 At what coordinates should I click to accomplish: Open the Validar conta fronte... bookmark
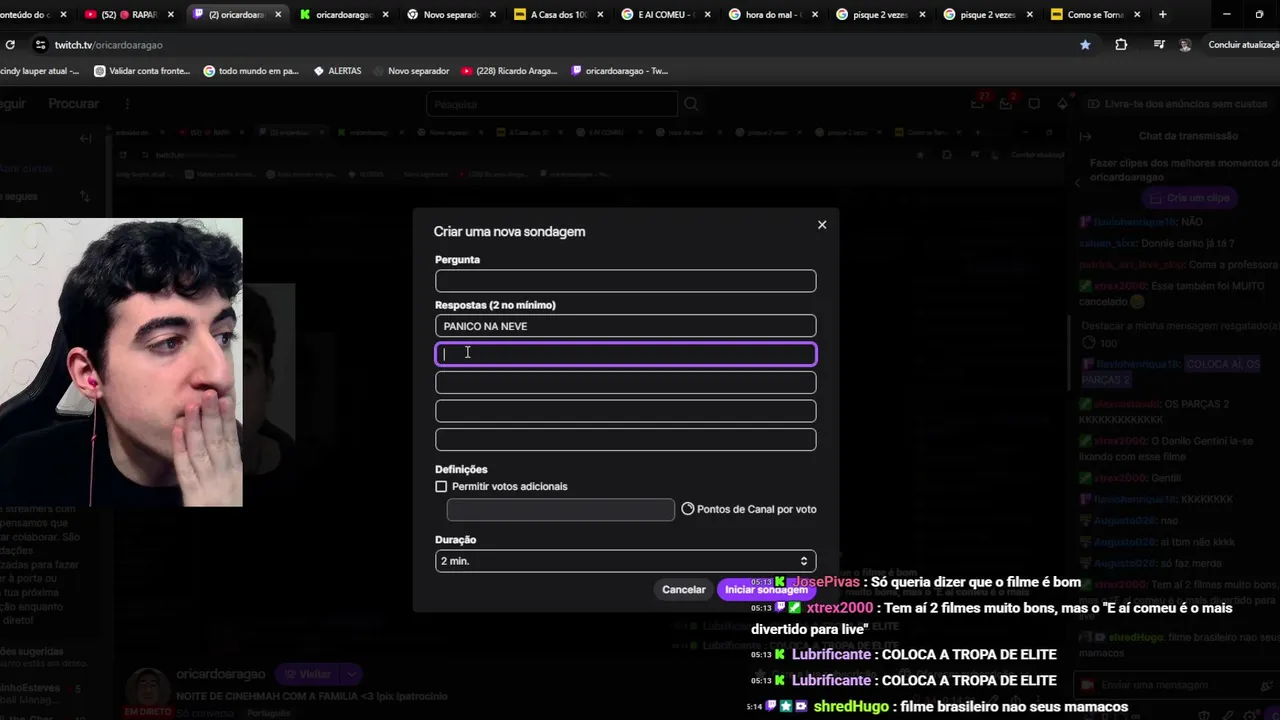(x=141, y=71)
